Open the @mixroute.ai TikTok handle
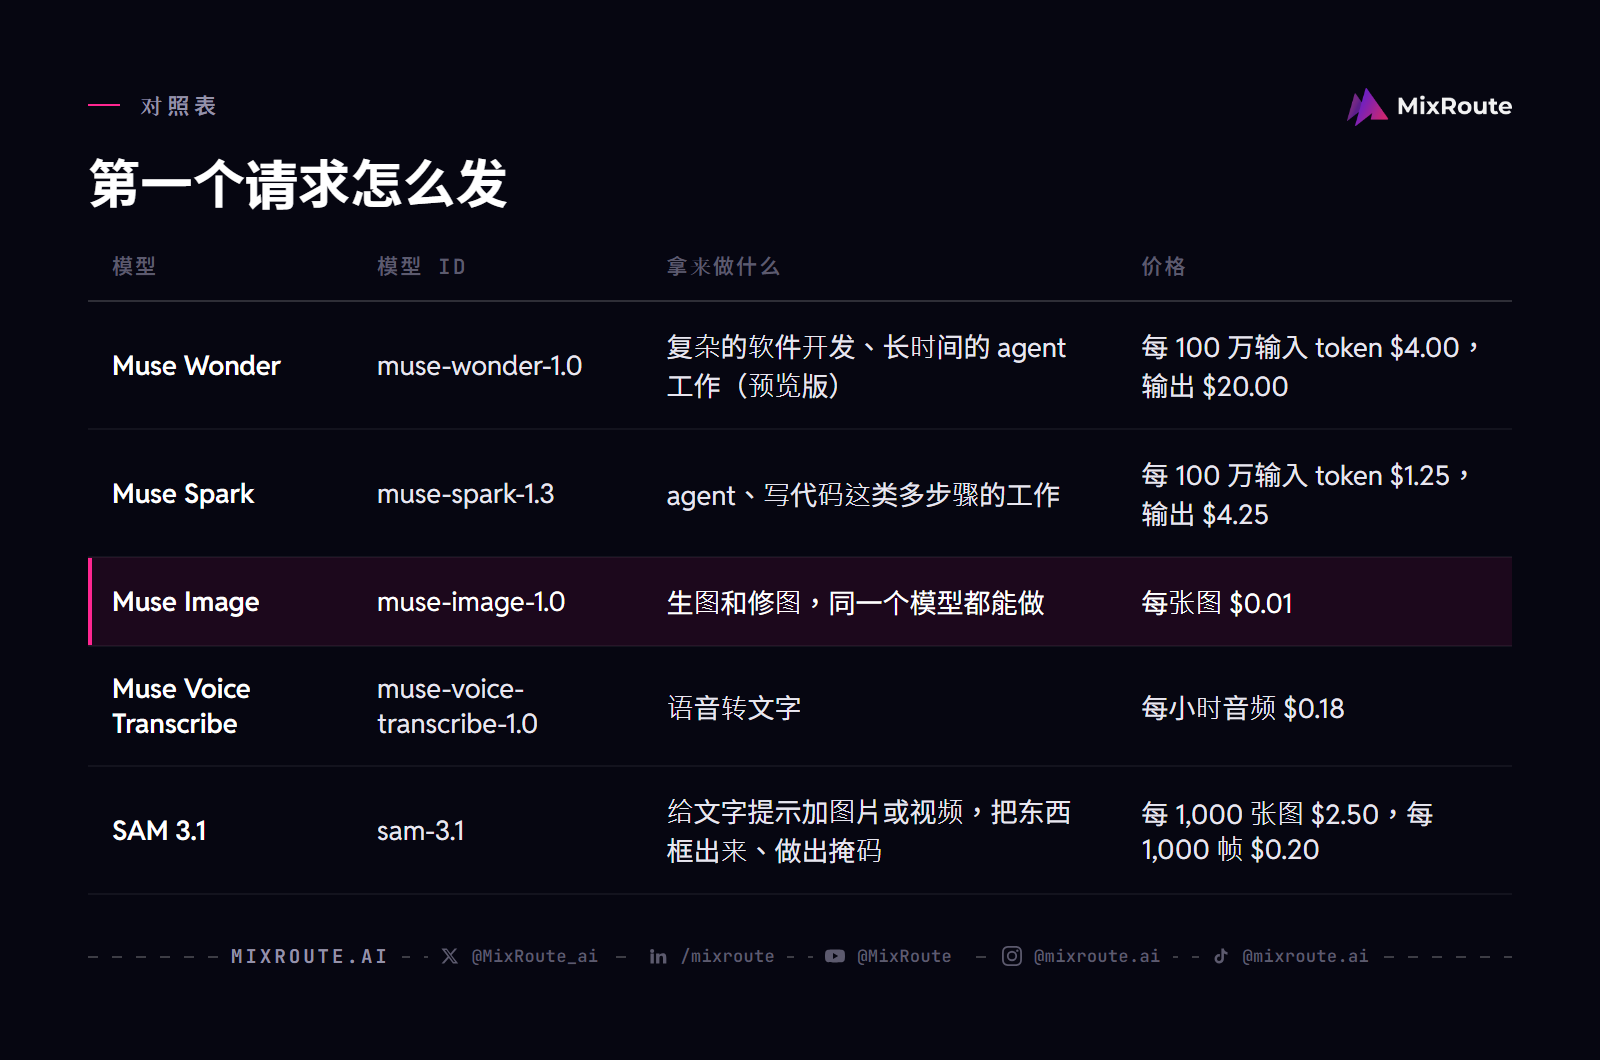The image size is (1600, 1060). (x=1305, y=956)
